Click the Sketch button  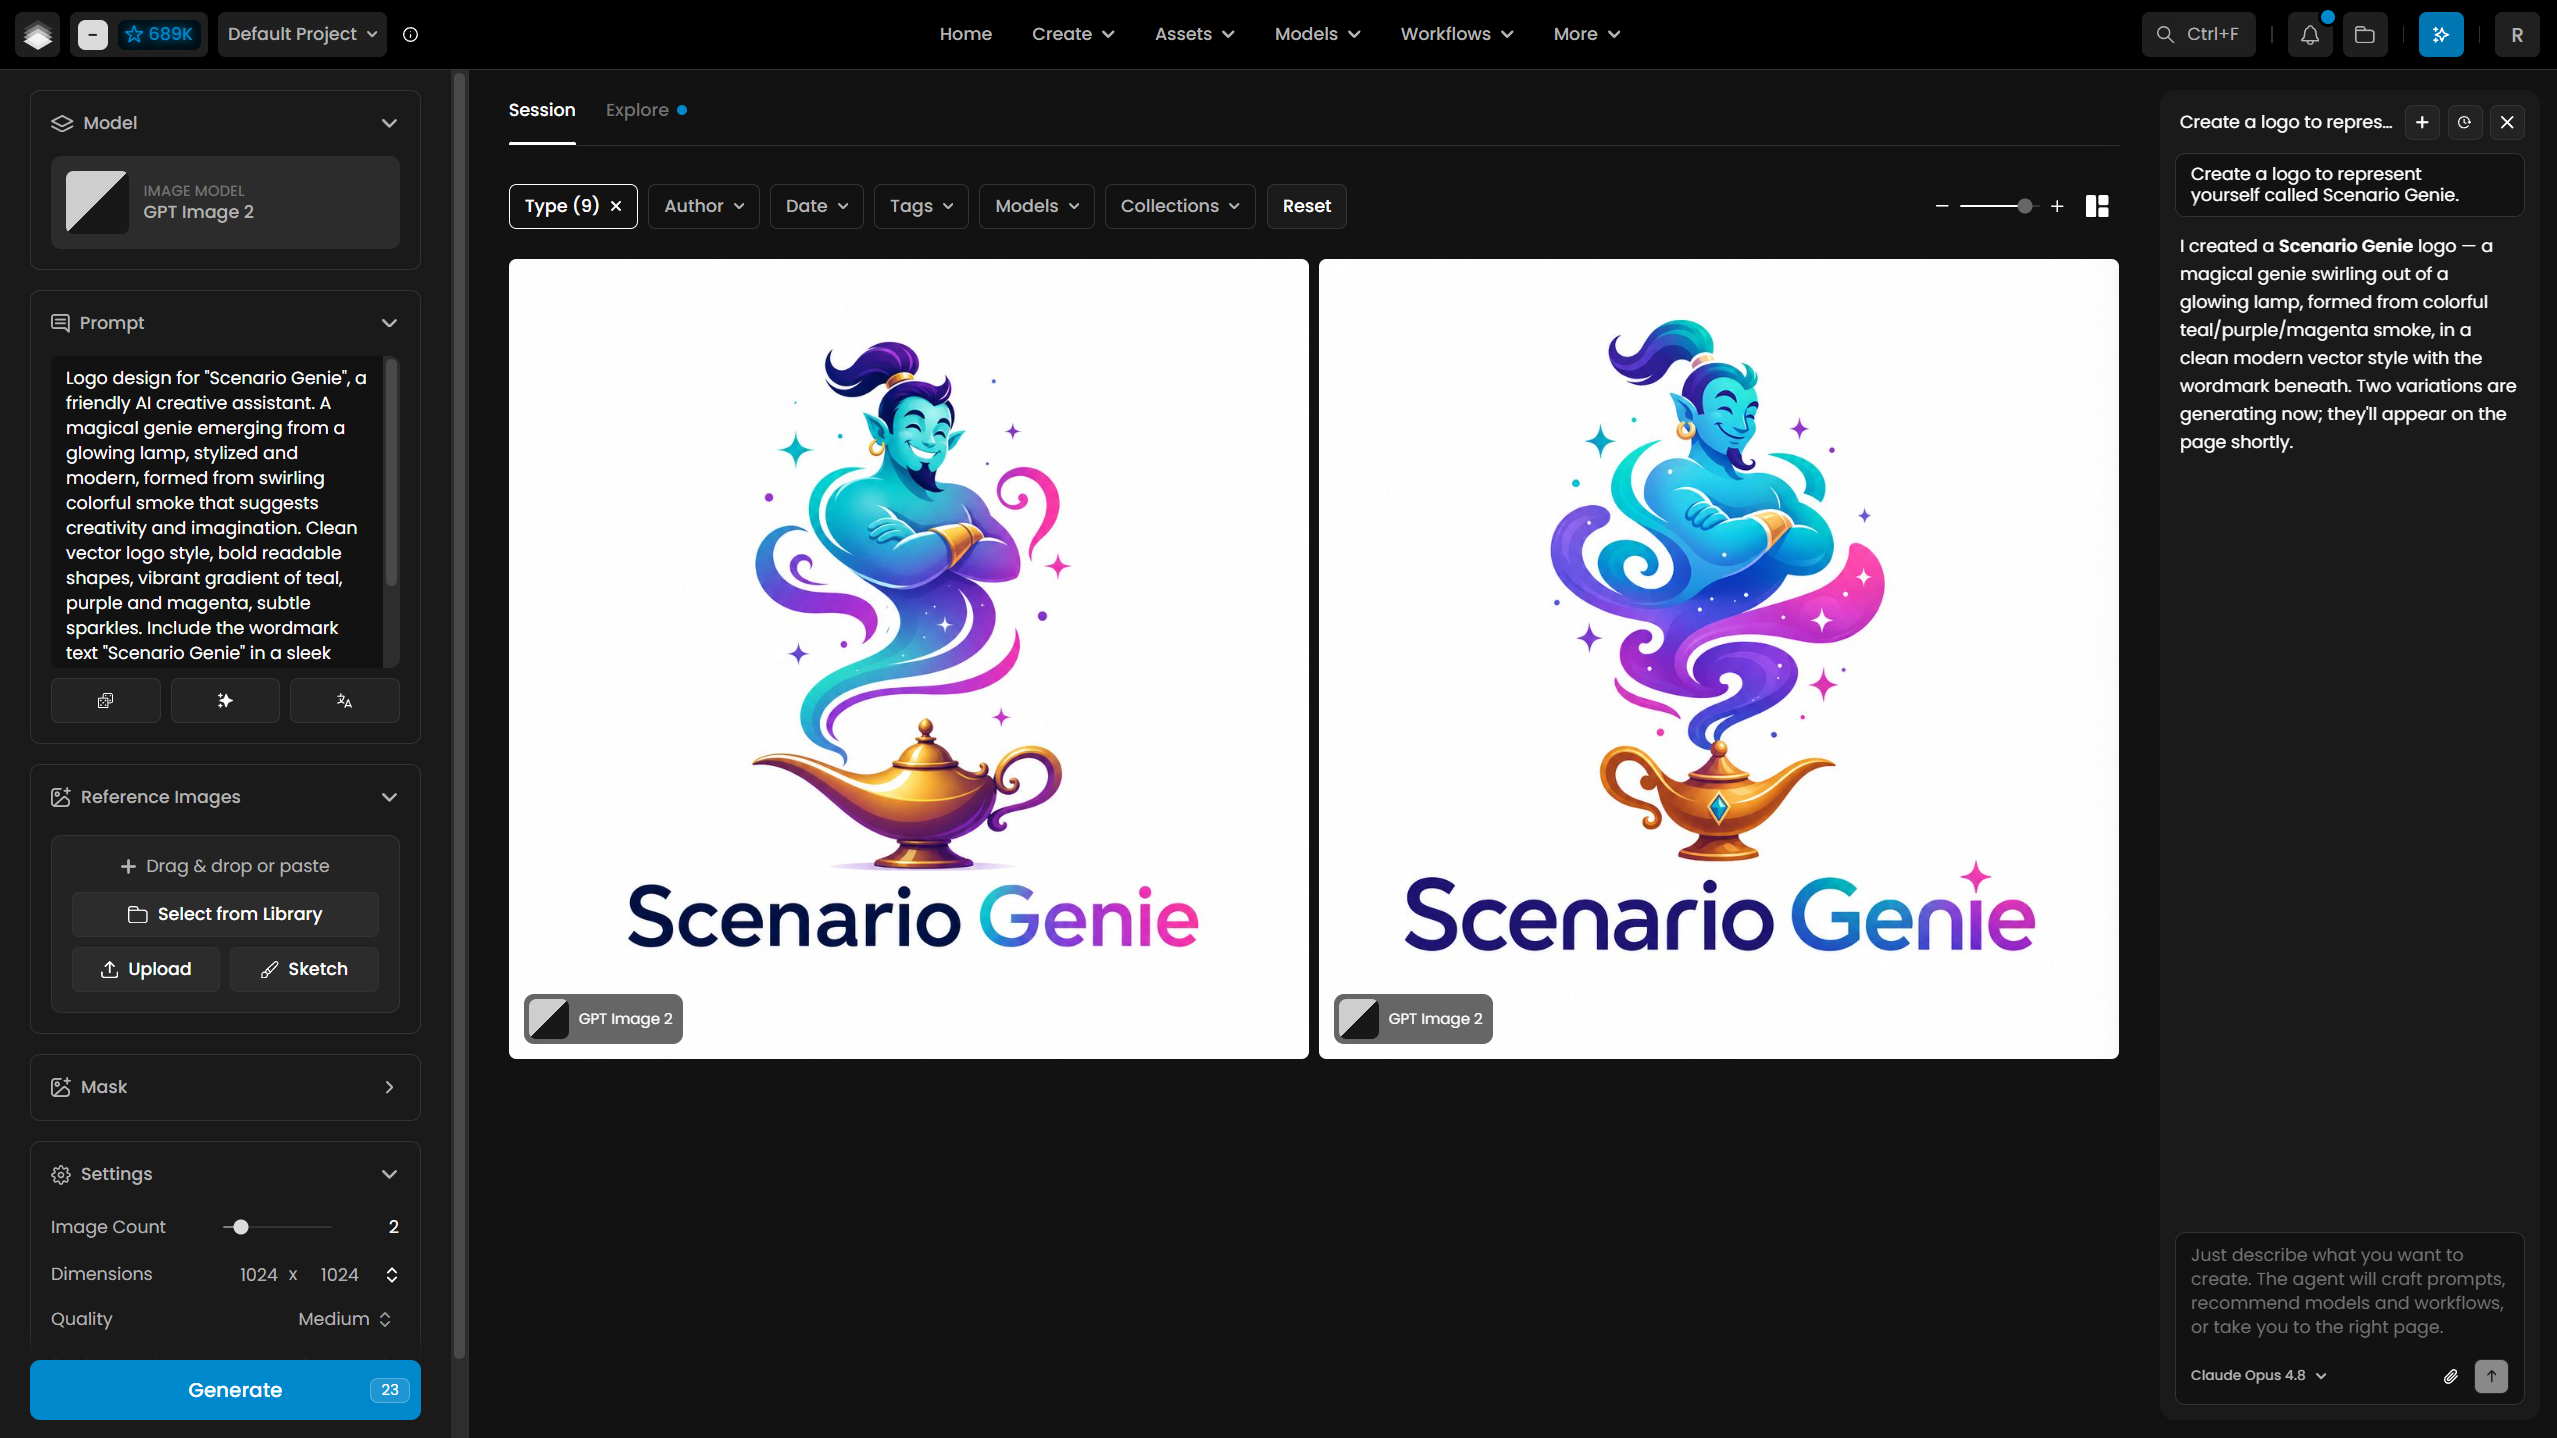pyautogui.click(x=304, y=969)
